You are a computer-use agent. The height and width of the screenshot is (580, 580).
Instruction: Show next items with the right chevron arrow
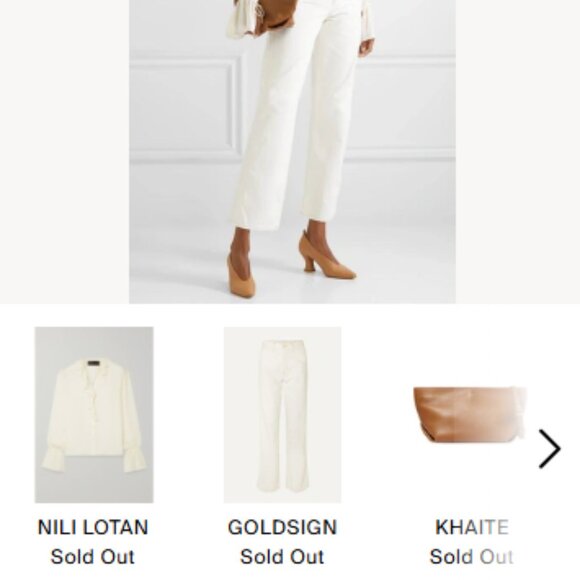550,448
